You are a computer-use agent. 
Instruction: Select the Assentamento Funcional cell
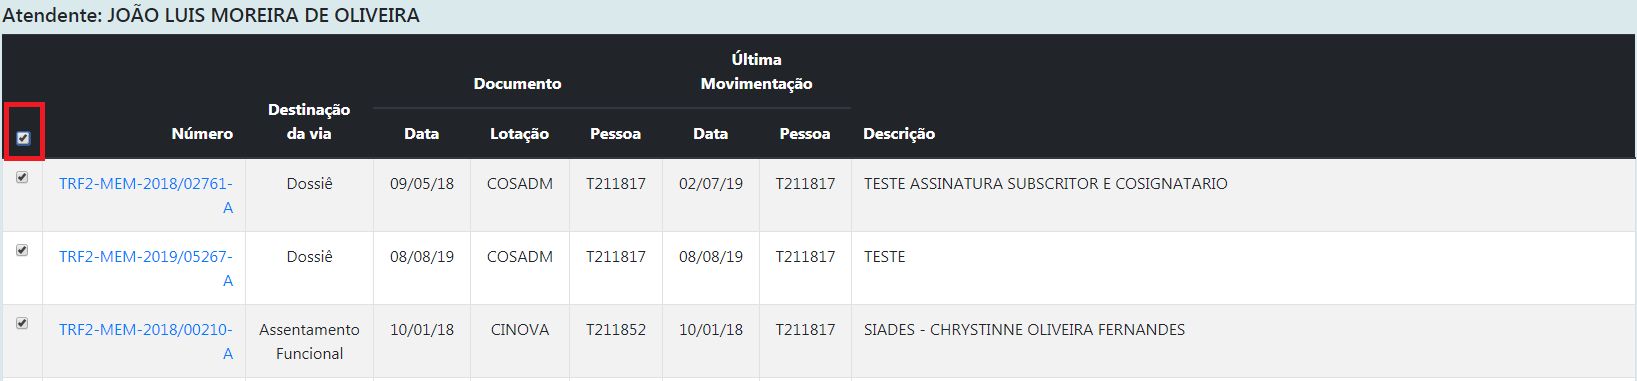pyautogui.click(x=309, y=341)
